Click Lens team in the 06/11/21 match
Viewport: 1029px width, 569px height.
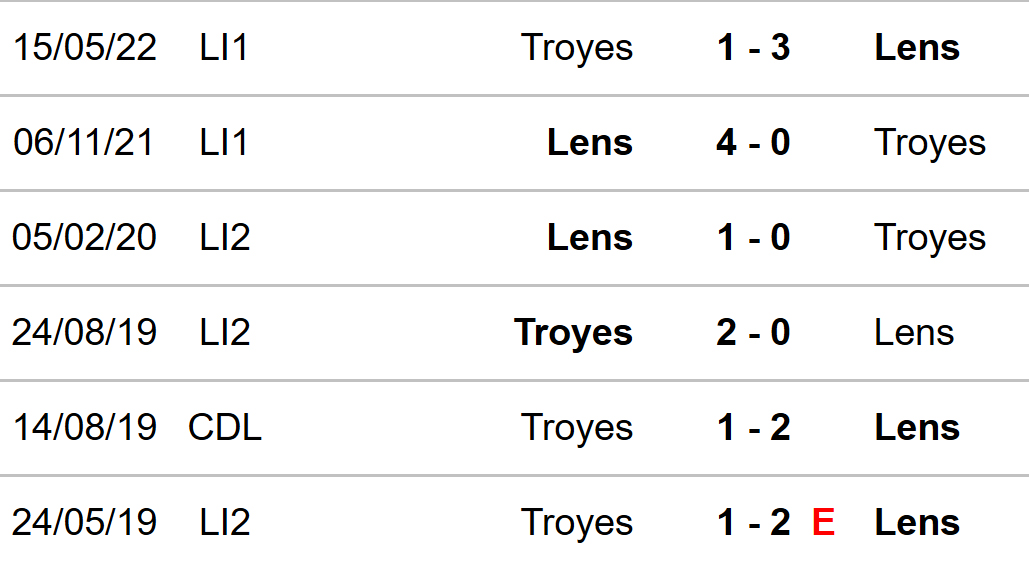coord(589,143)
